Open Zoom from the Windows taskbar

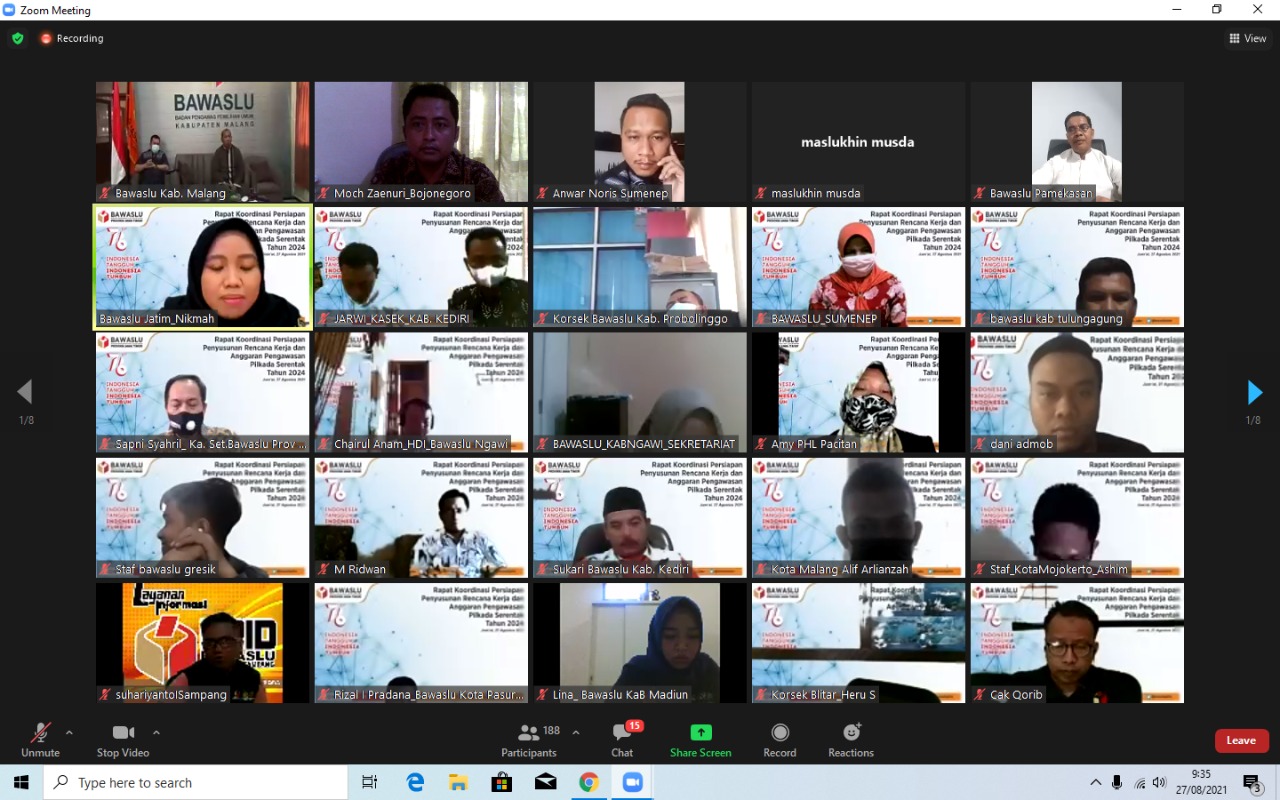[x=632, y=782]
